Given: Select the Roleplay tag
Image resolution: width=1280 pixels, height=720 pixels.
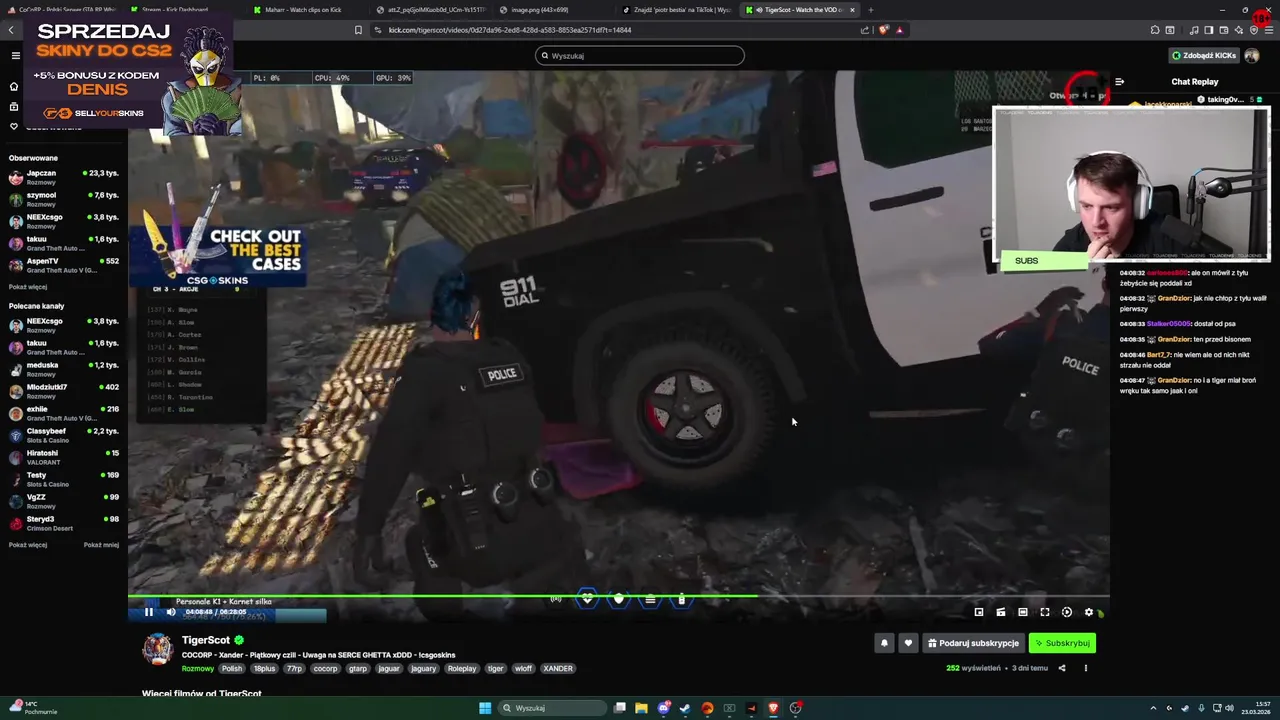Looking at the screenshot, I should (x=462, y=668).
